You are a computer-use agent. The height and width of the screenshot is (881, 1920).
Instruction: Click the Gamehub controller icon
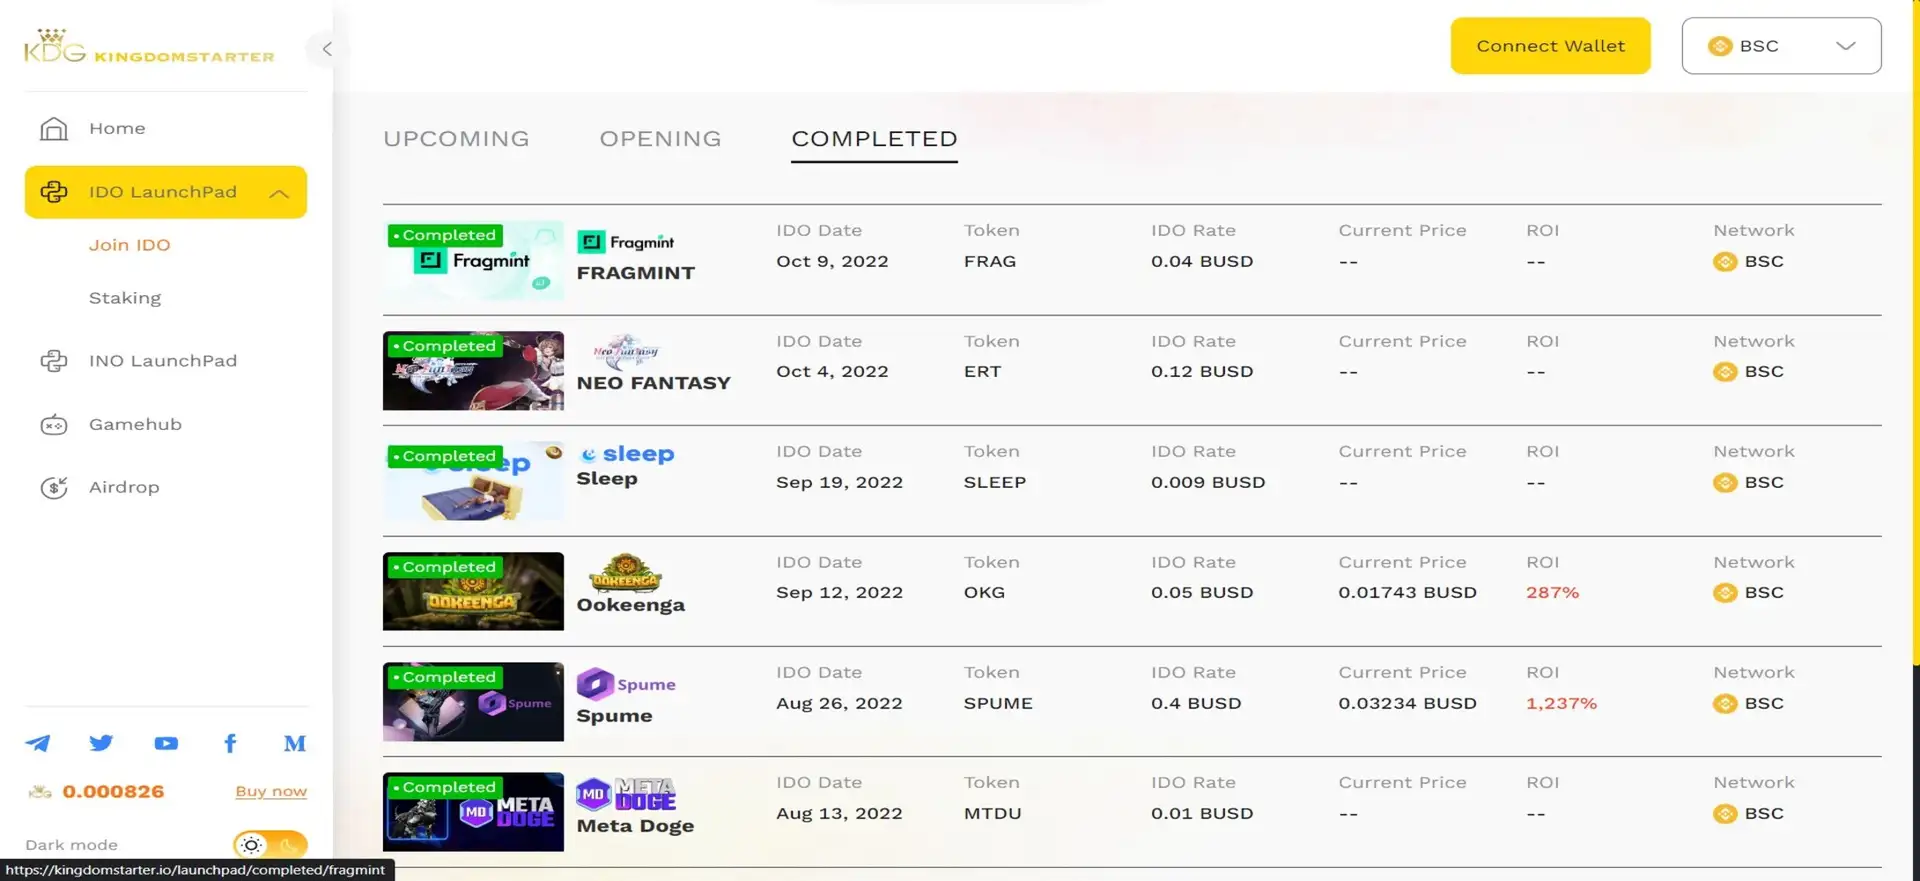[x=54, y=425]
